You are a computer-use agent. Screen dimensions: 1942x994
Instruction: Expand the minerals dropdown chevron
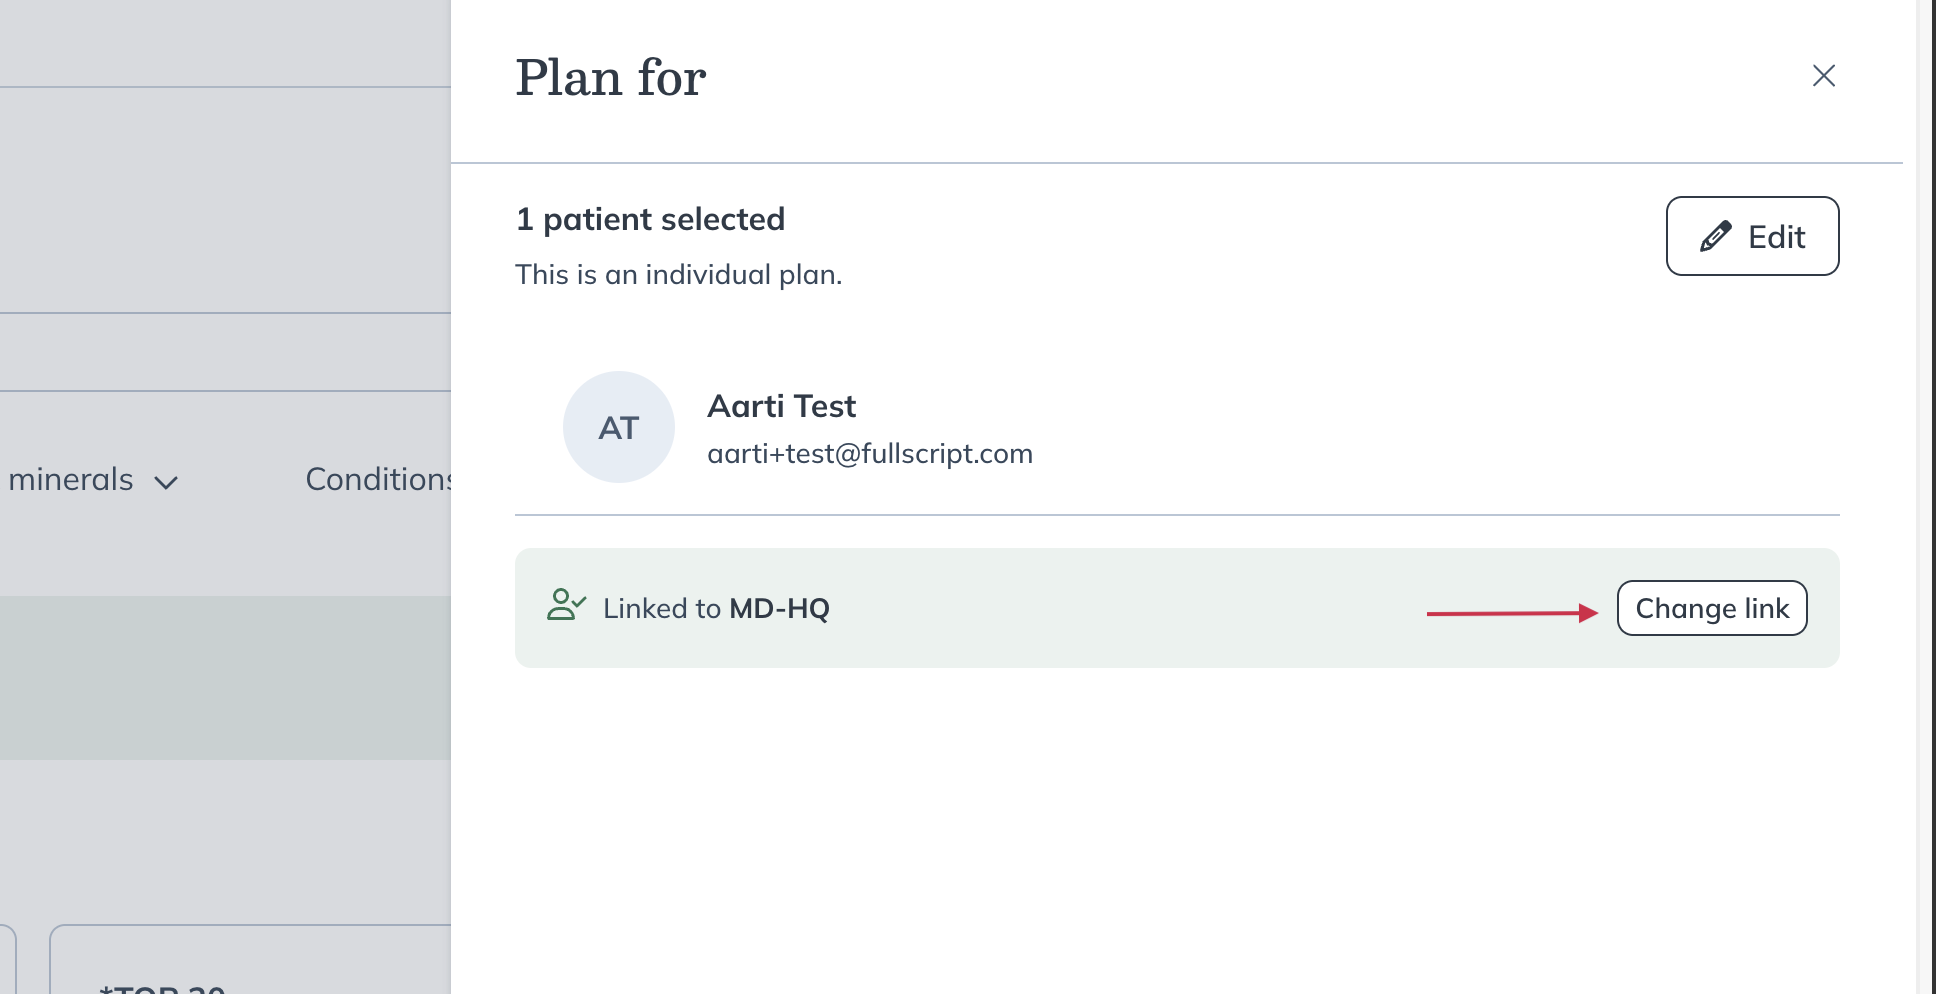click(166, 483)
